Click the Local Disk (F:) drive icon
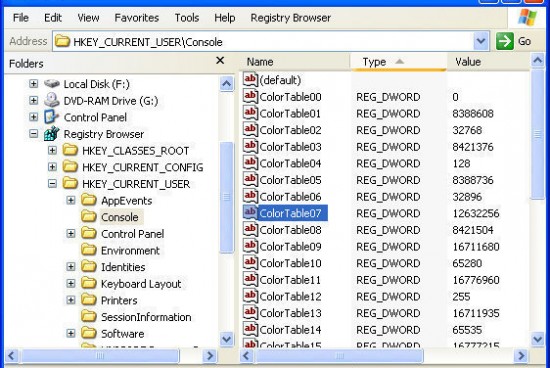550x368 pixels. [x=52, y=83]
